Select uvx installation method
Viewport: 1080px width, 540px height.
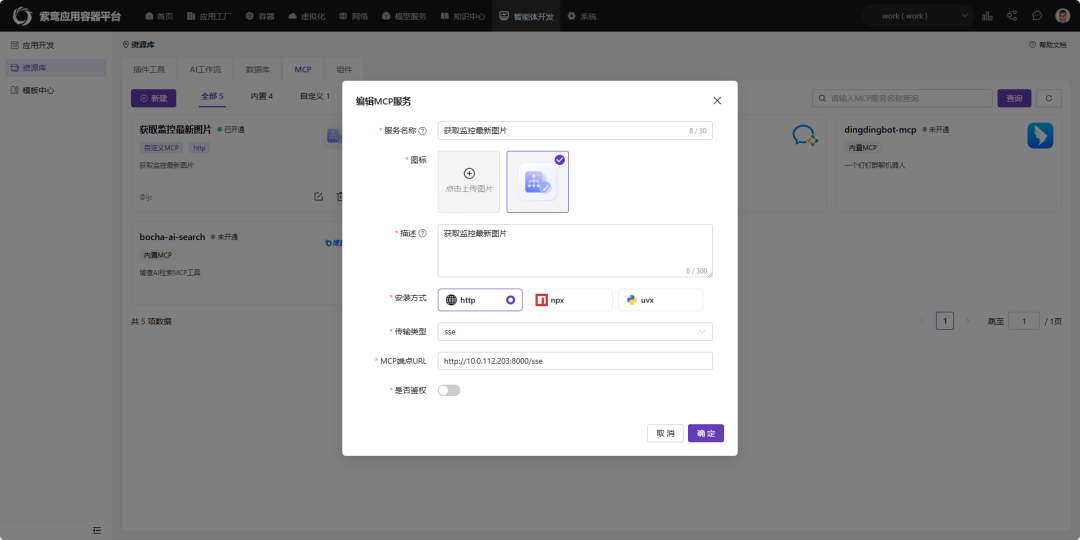pyautogui.click(x=660, y=300)
